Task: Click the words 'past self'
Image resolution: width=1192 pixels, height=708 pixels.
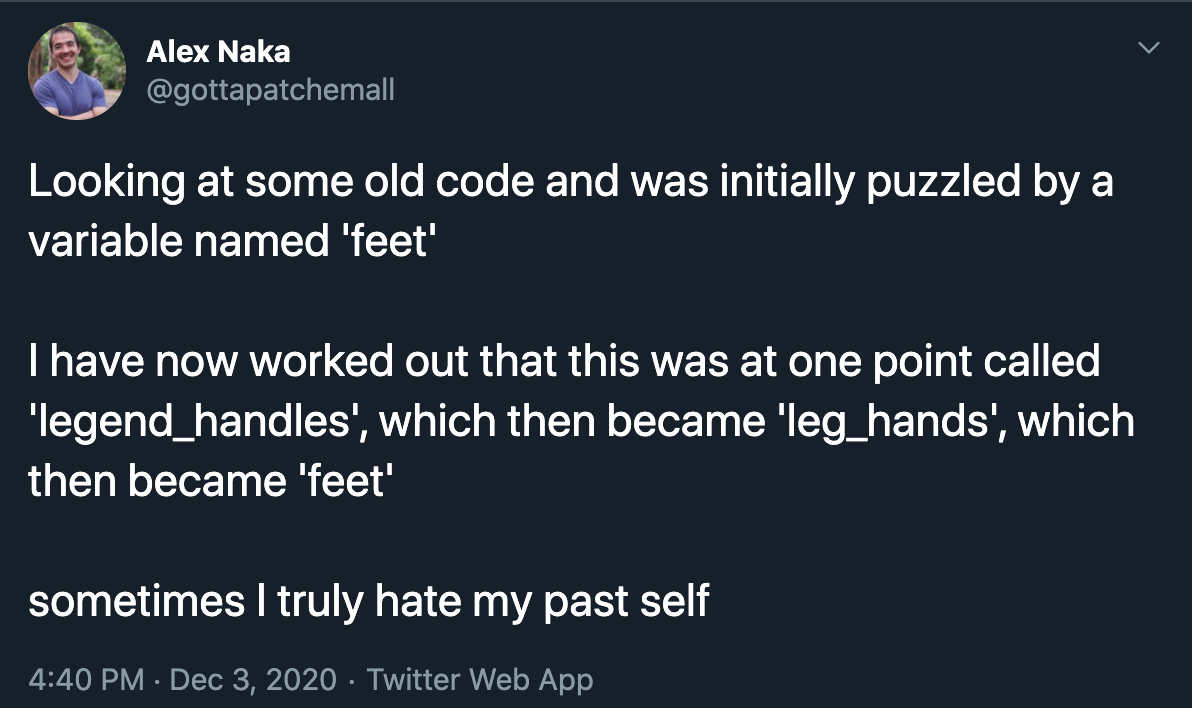Action: 626,602
